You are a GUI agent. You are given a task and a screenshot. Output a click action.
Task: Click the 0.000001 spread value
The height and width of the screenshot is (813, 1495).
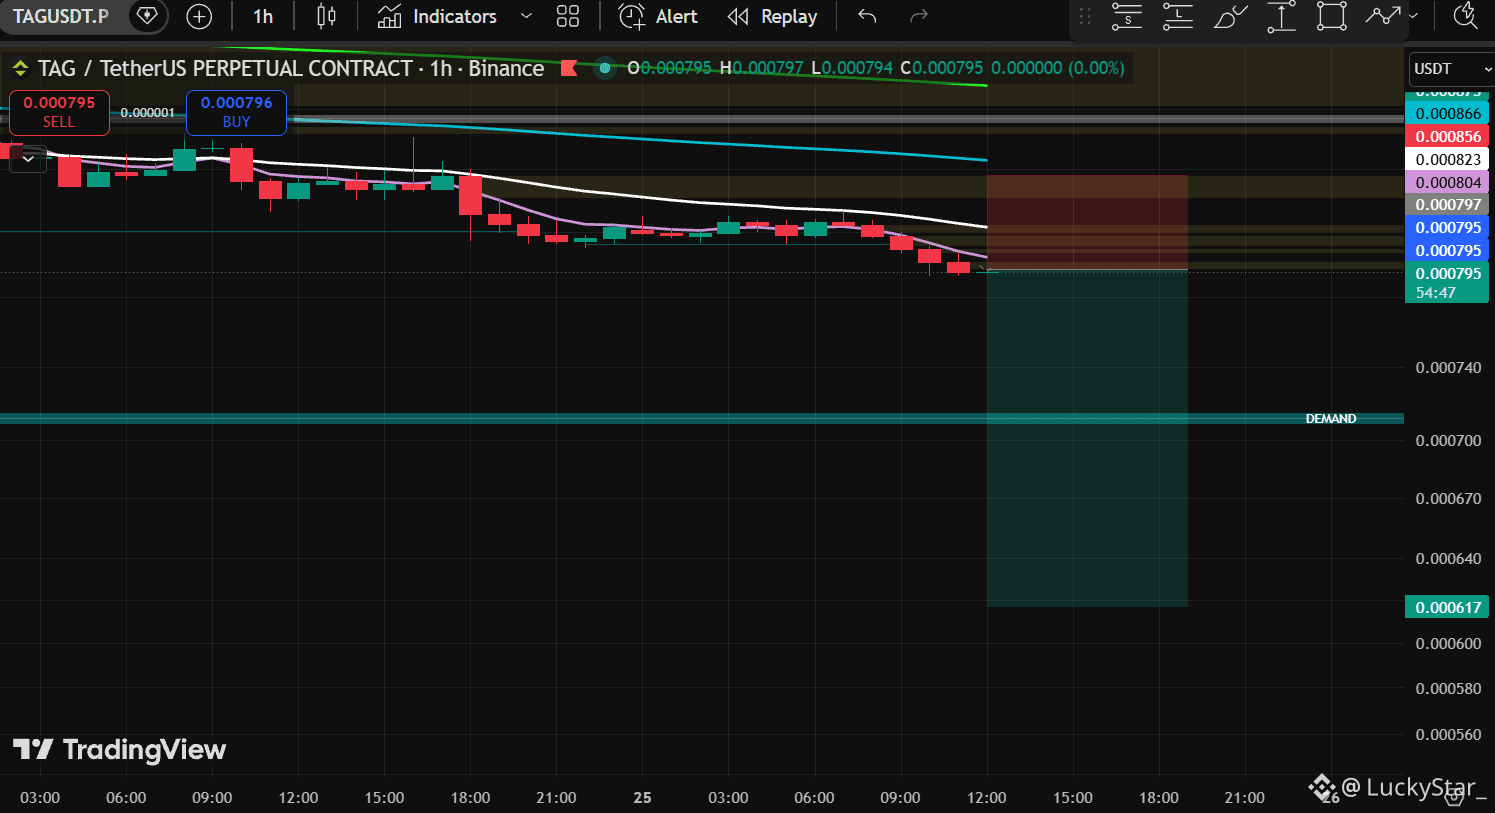tap(147, 112)
